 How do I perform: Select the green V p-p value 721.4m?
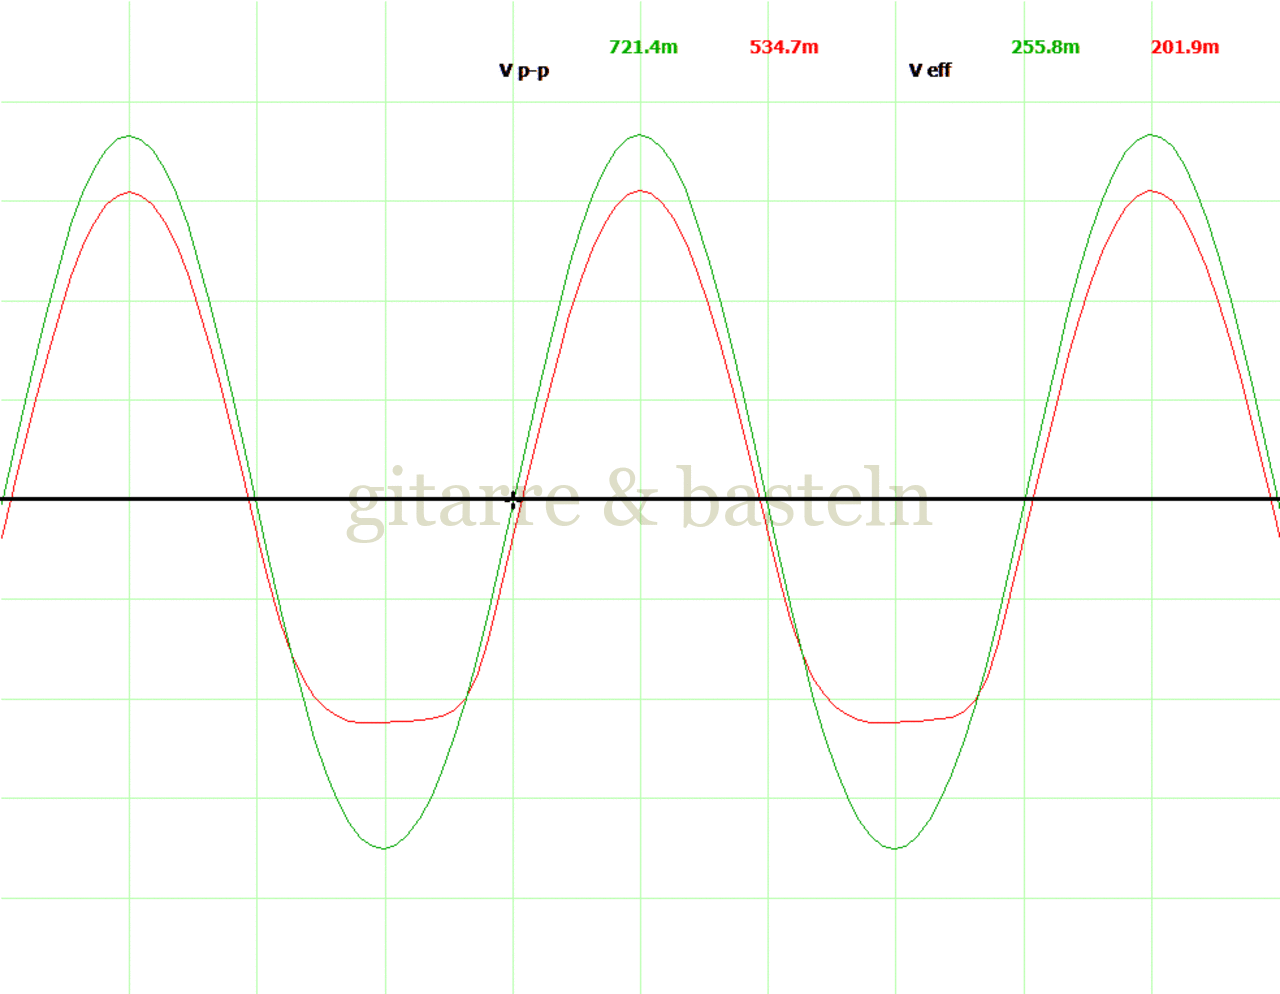[x=643, y=47]
